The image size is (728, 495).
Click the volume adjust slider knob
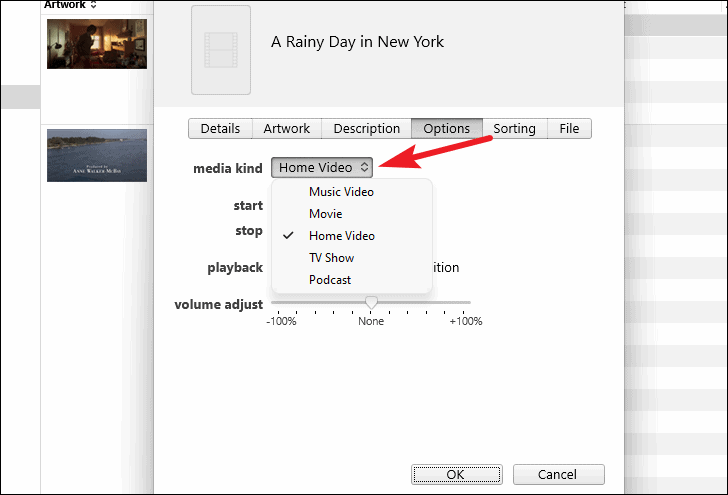pyautogui.click(x=371, y=302)
